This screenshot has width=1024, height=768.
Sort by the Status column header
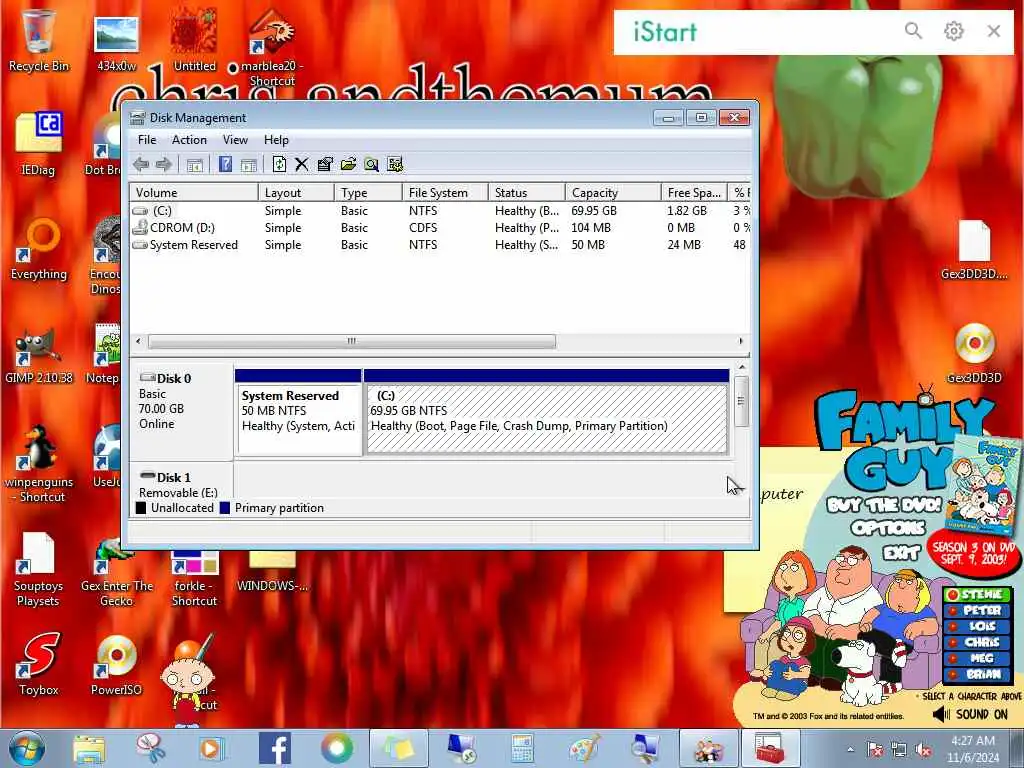click(x=526, y=193)
